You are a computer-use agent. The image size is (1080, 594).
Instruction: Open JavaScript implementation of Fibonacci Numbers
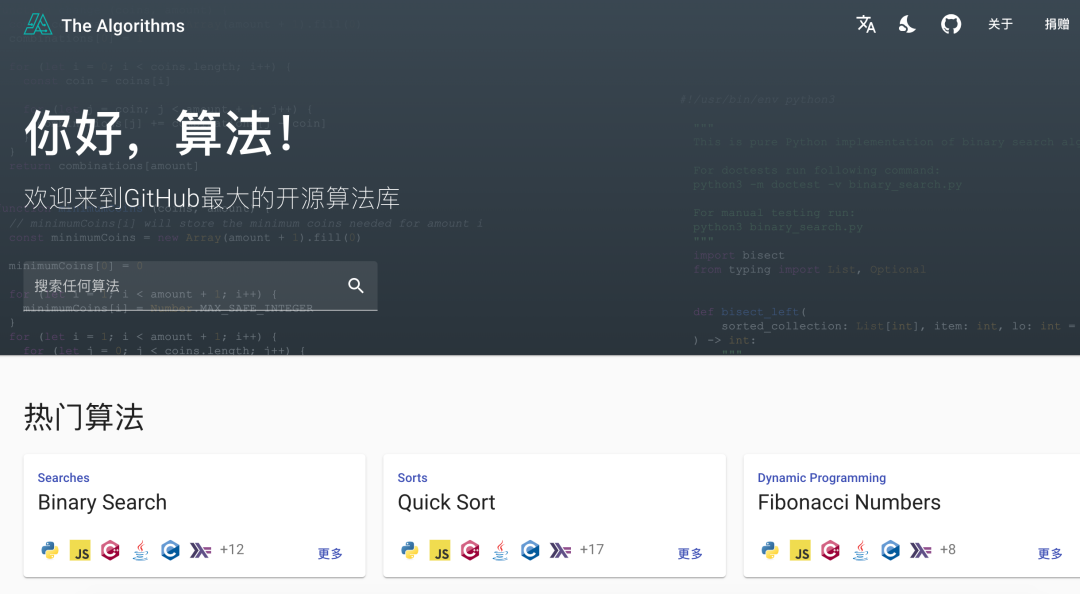(800, 550)
